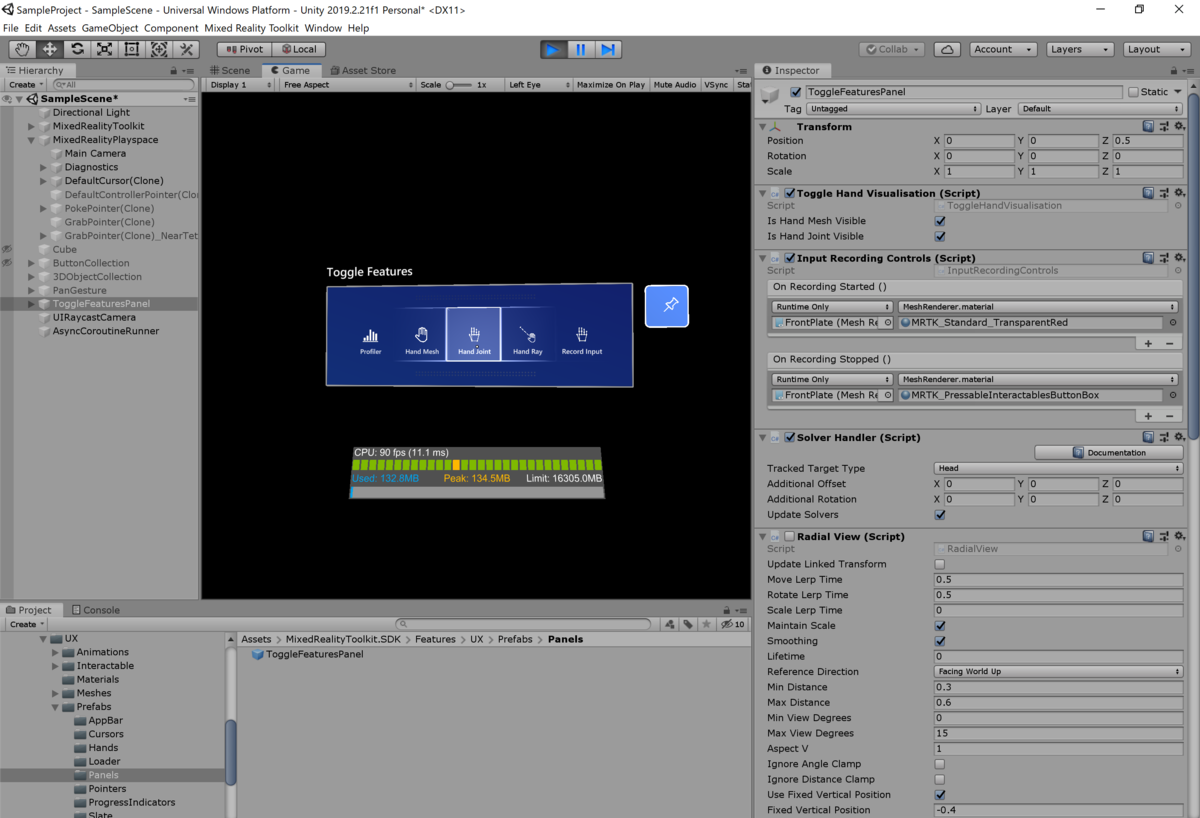Screen dimensions: 1200x818
Task: Switch to the Asset Store tab
Action: (362, 70)
